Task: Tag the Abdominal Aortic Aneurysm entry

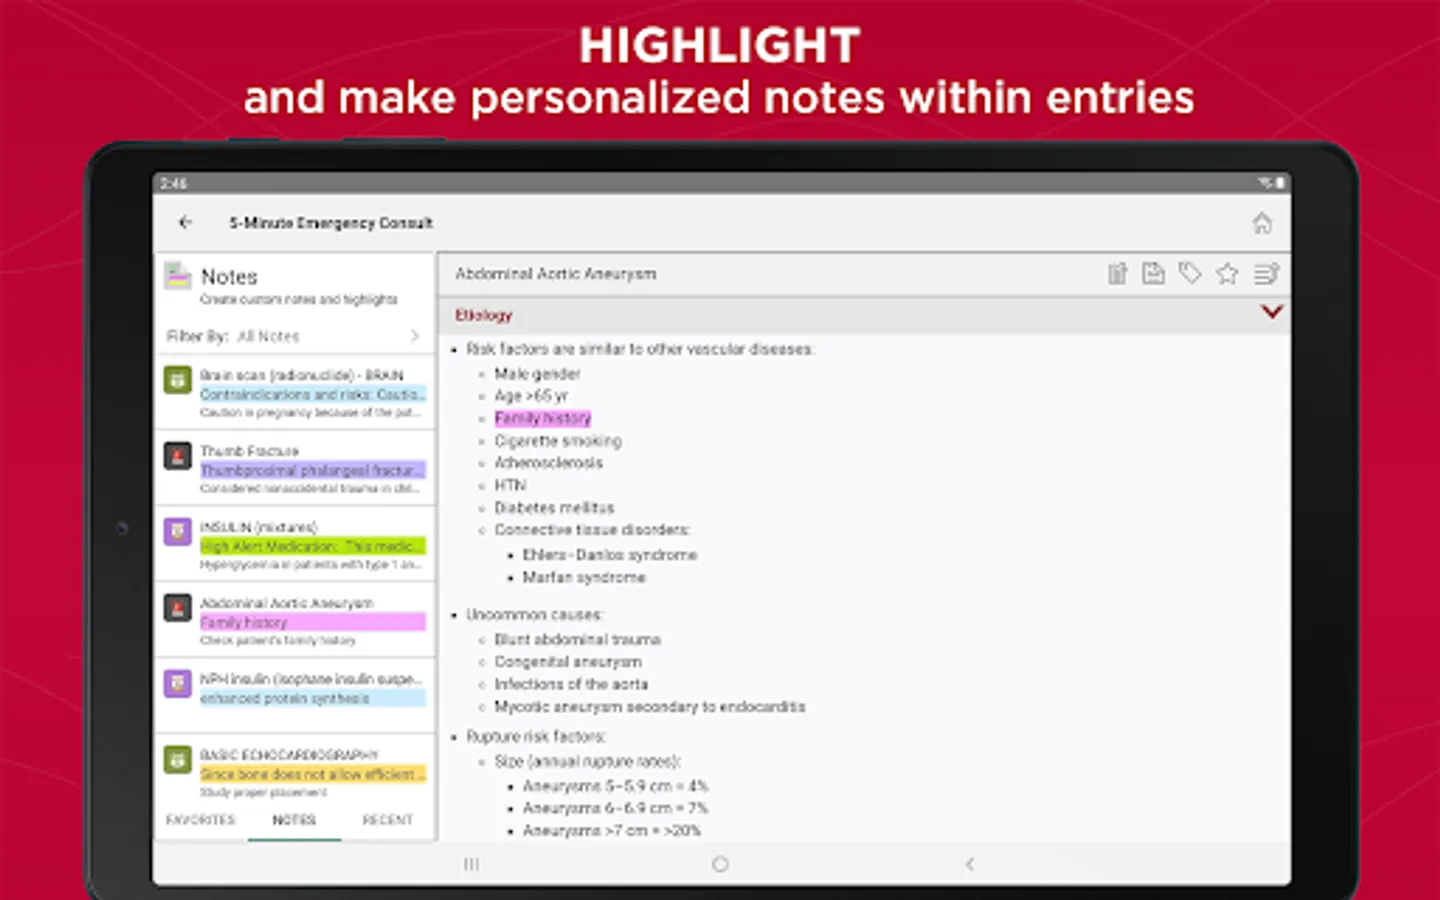Action: pyautogui.click(x=1190, y=273)
